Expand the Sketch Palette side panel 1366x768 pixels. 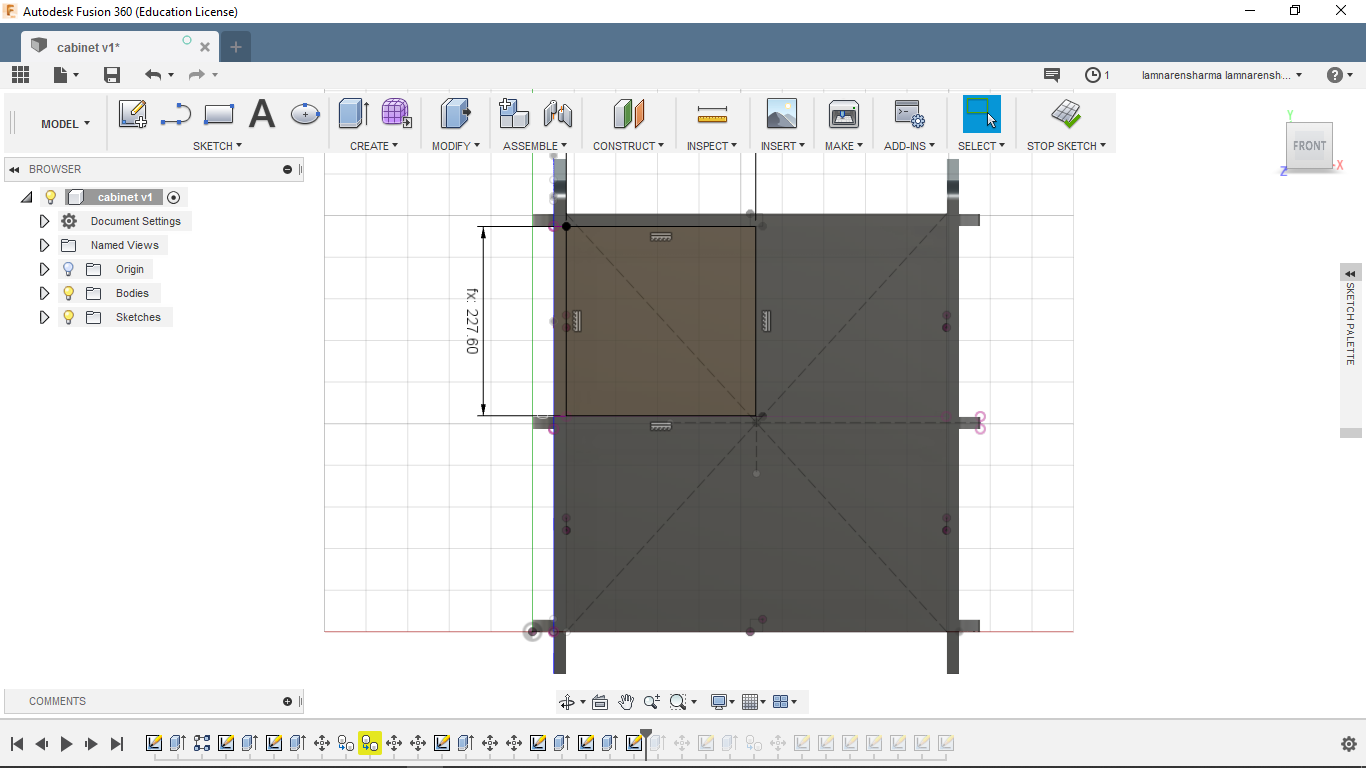tap(1351, 274)
